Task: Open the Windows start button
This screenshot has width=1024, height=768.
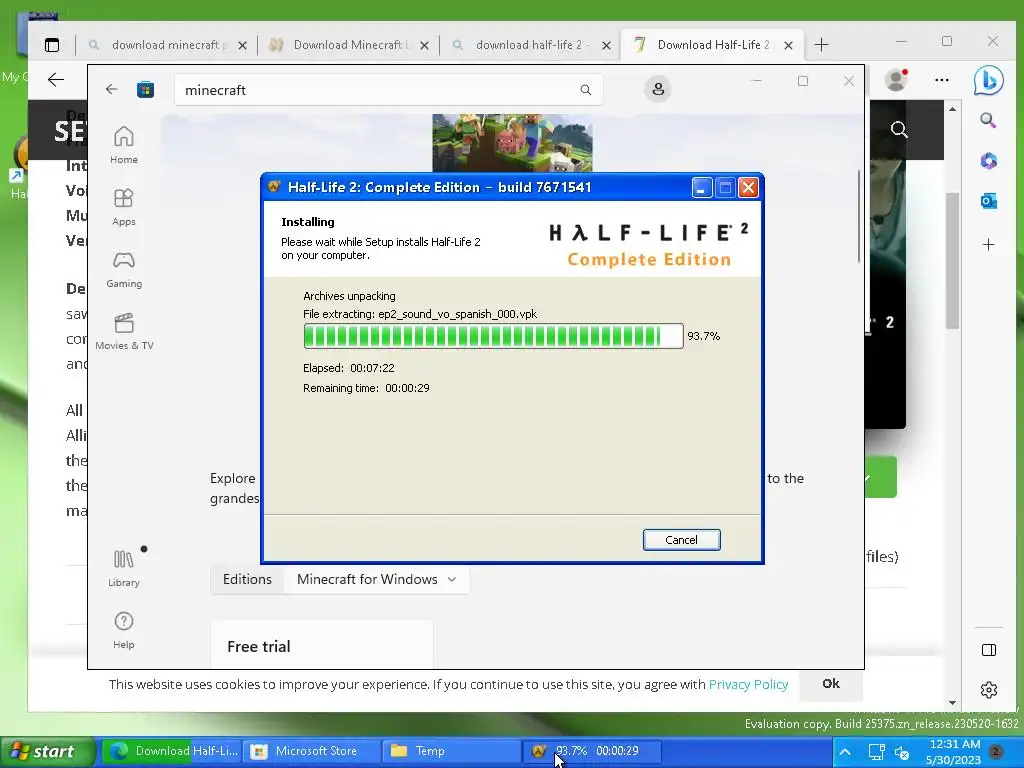Action: tap(47, 752)
